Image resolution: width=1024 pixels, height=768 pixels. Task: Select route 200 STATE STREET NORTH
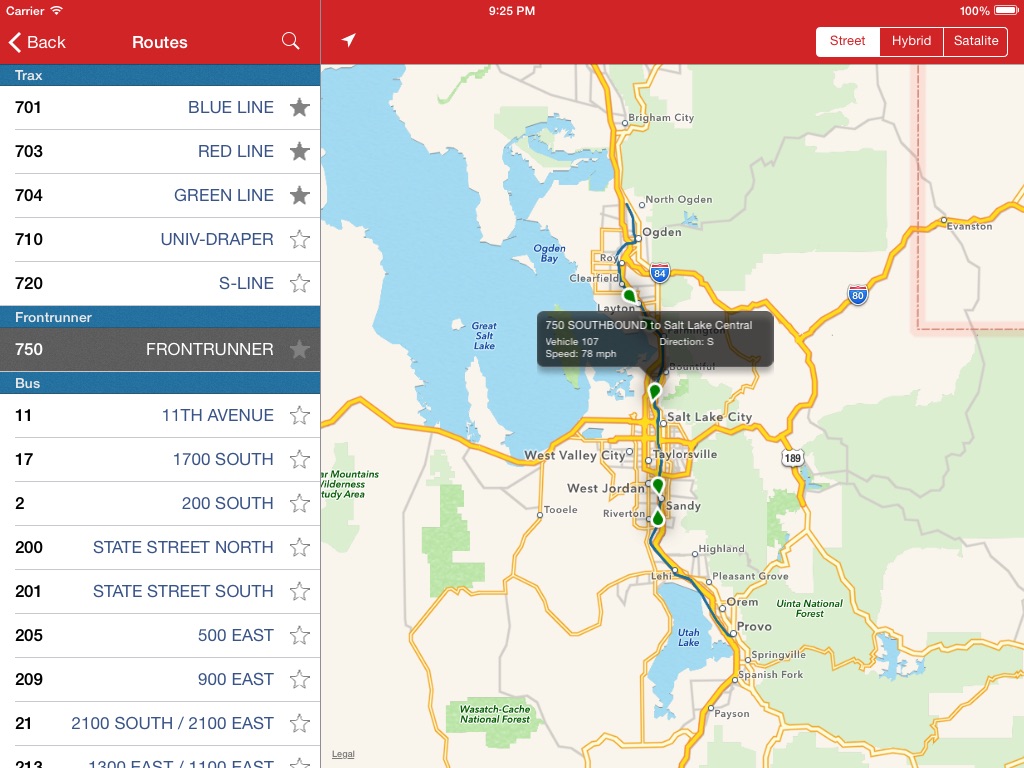(x=160, y=547)
